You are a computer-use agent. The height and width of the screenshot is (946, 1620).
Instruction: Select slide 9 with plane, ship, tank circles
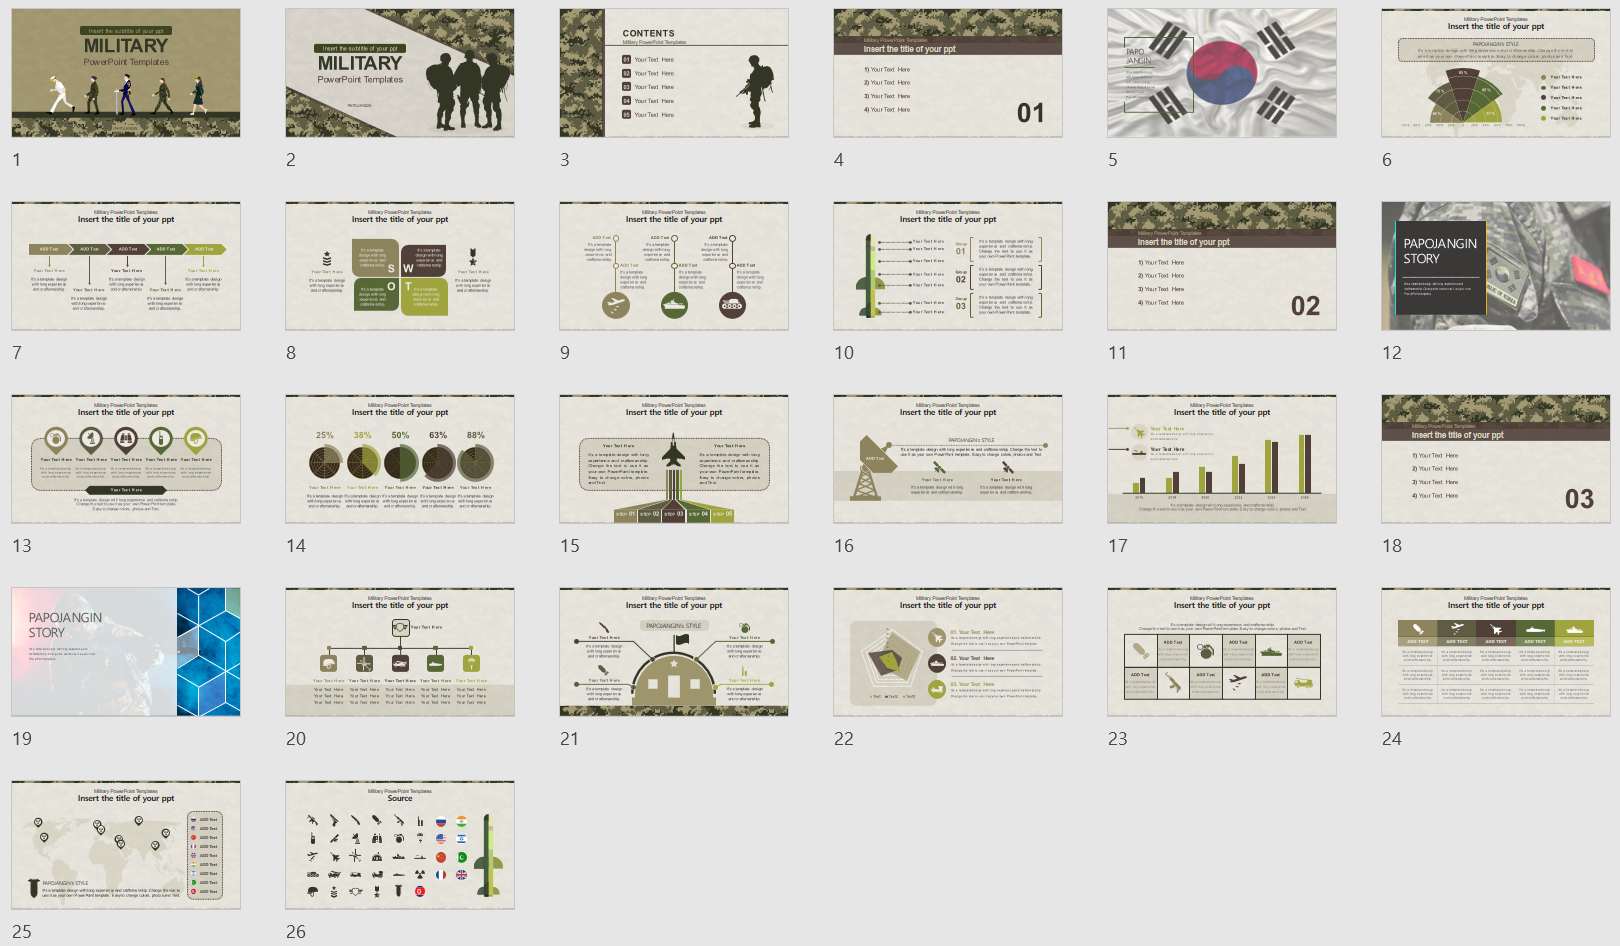pyautogui.click(x=674, y=266)
